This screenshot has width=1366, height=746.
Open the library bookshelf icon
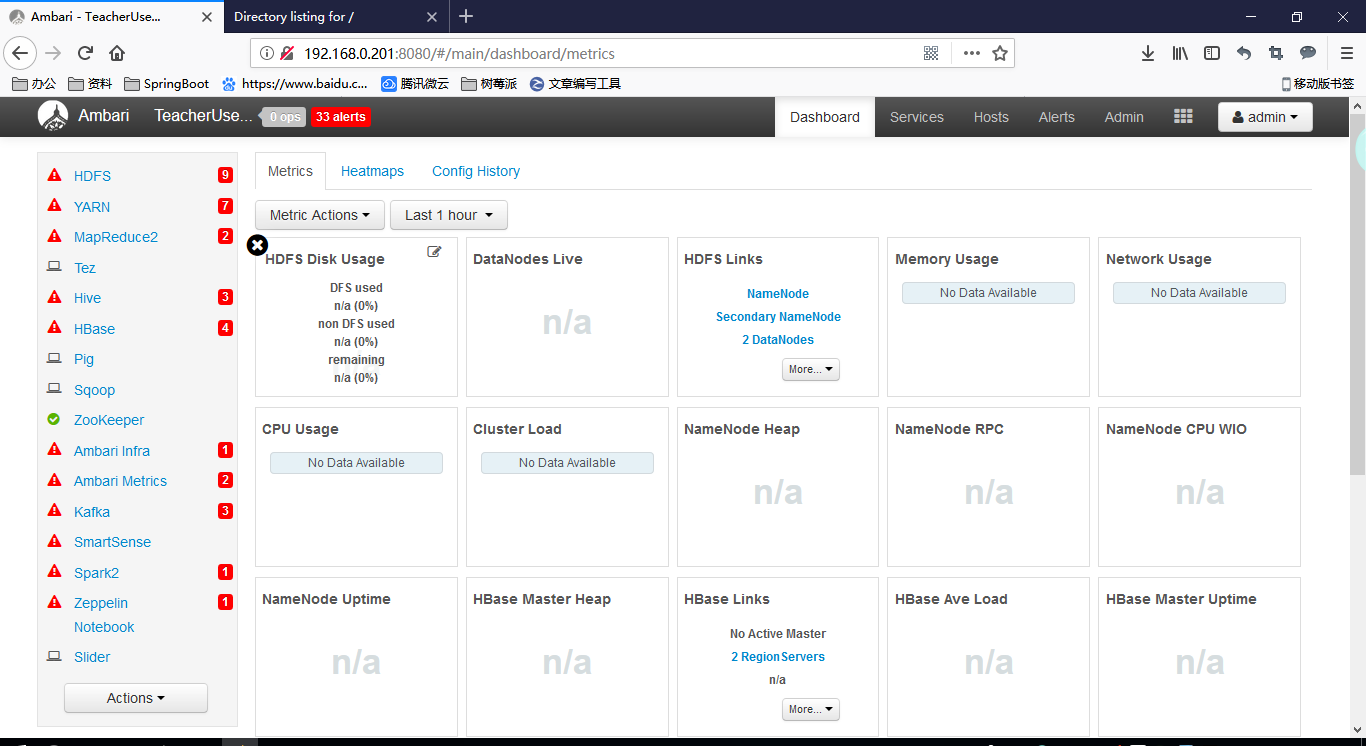[1180, 53]
